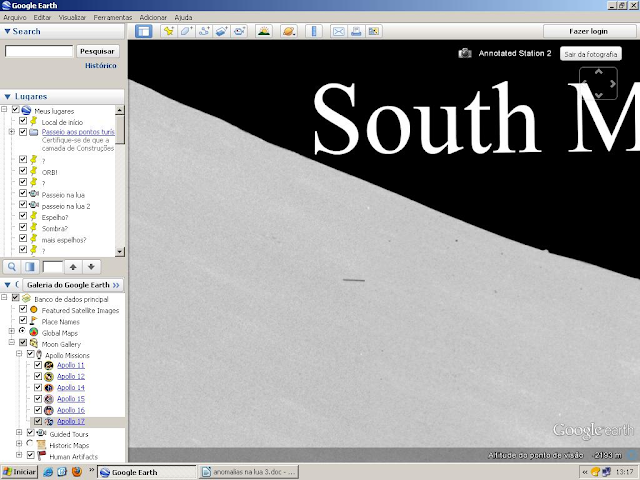Select the add image overlay tool
The height and width of the screenshot is (480, 640).
coord(221,31)
